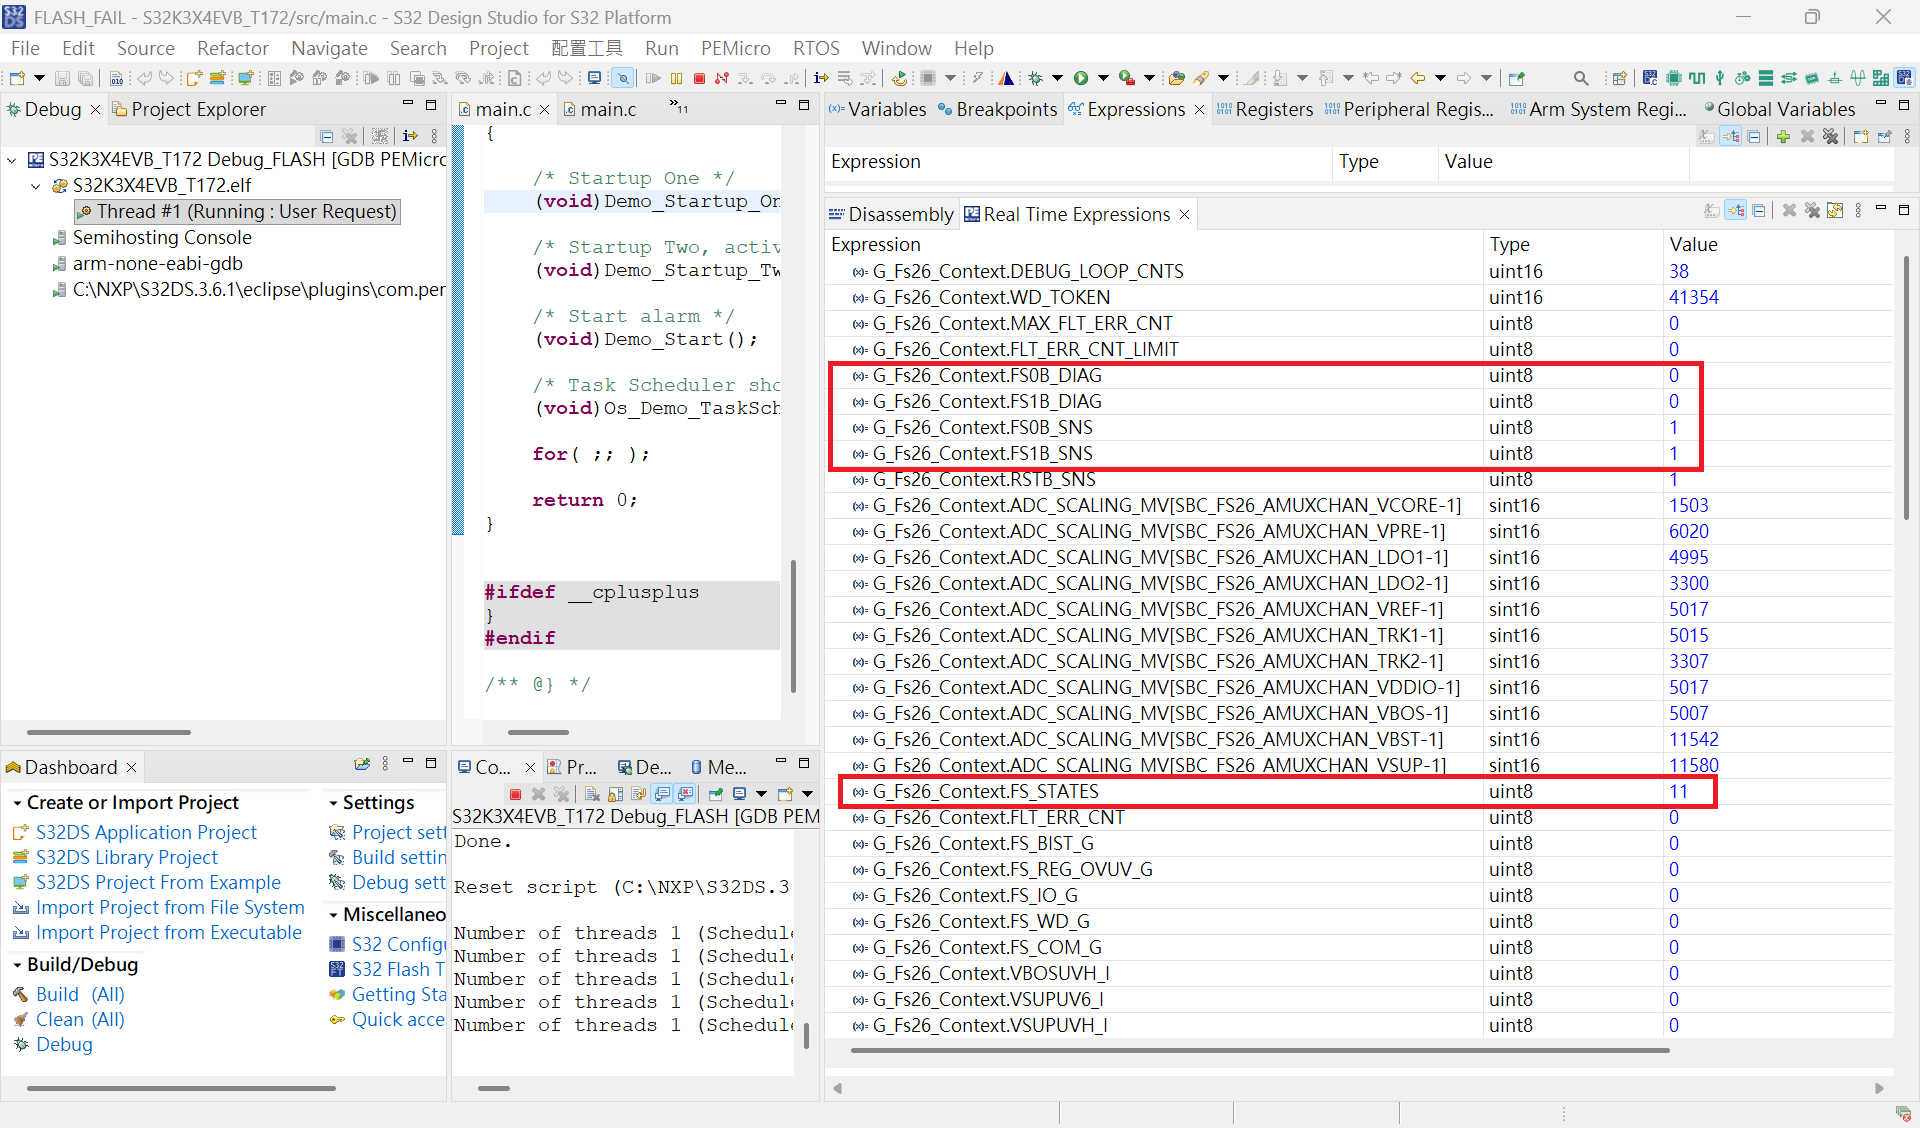
Task: Click the green chip Pins perspective icon
Action: click(x=1673, y=78)
